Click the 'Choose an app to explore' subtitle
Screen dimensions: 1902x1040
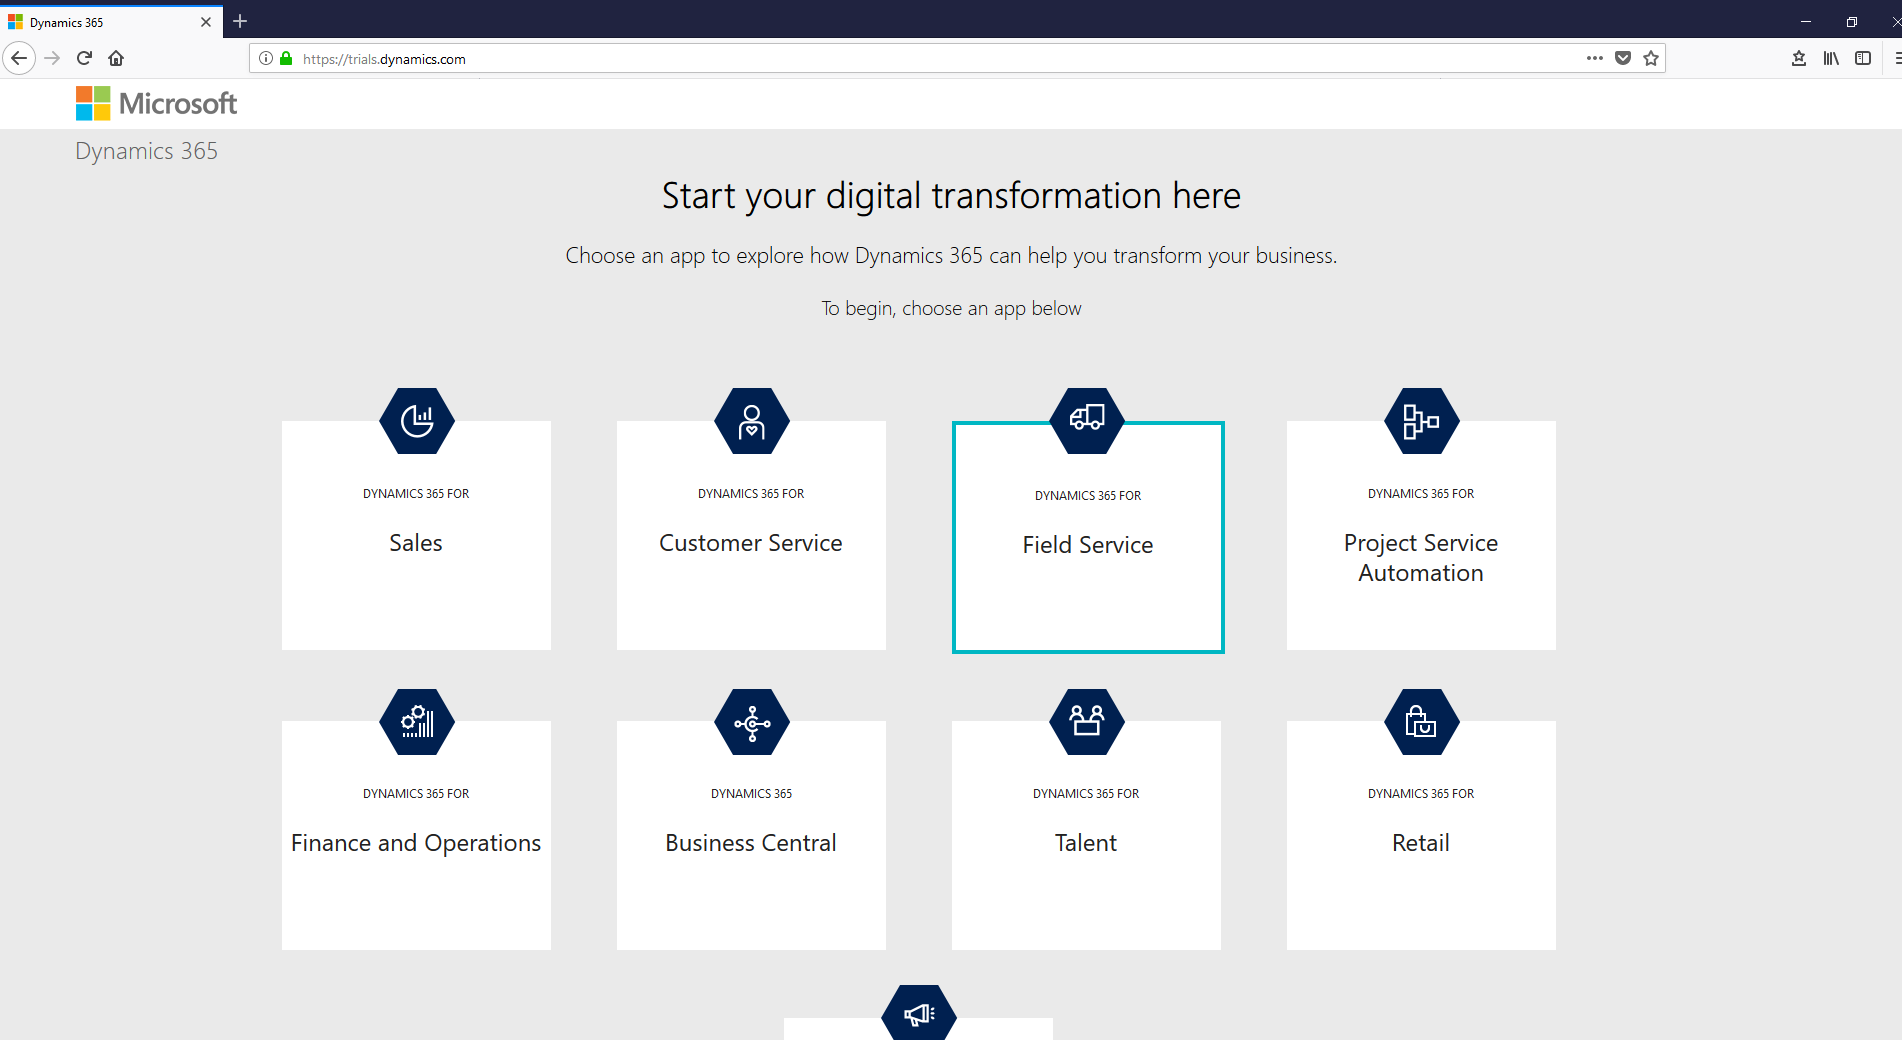point(951,256)
